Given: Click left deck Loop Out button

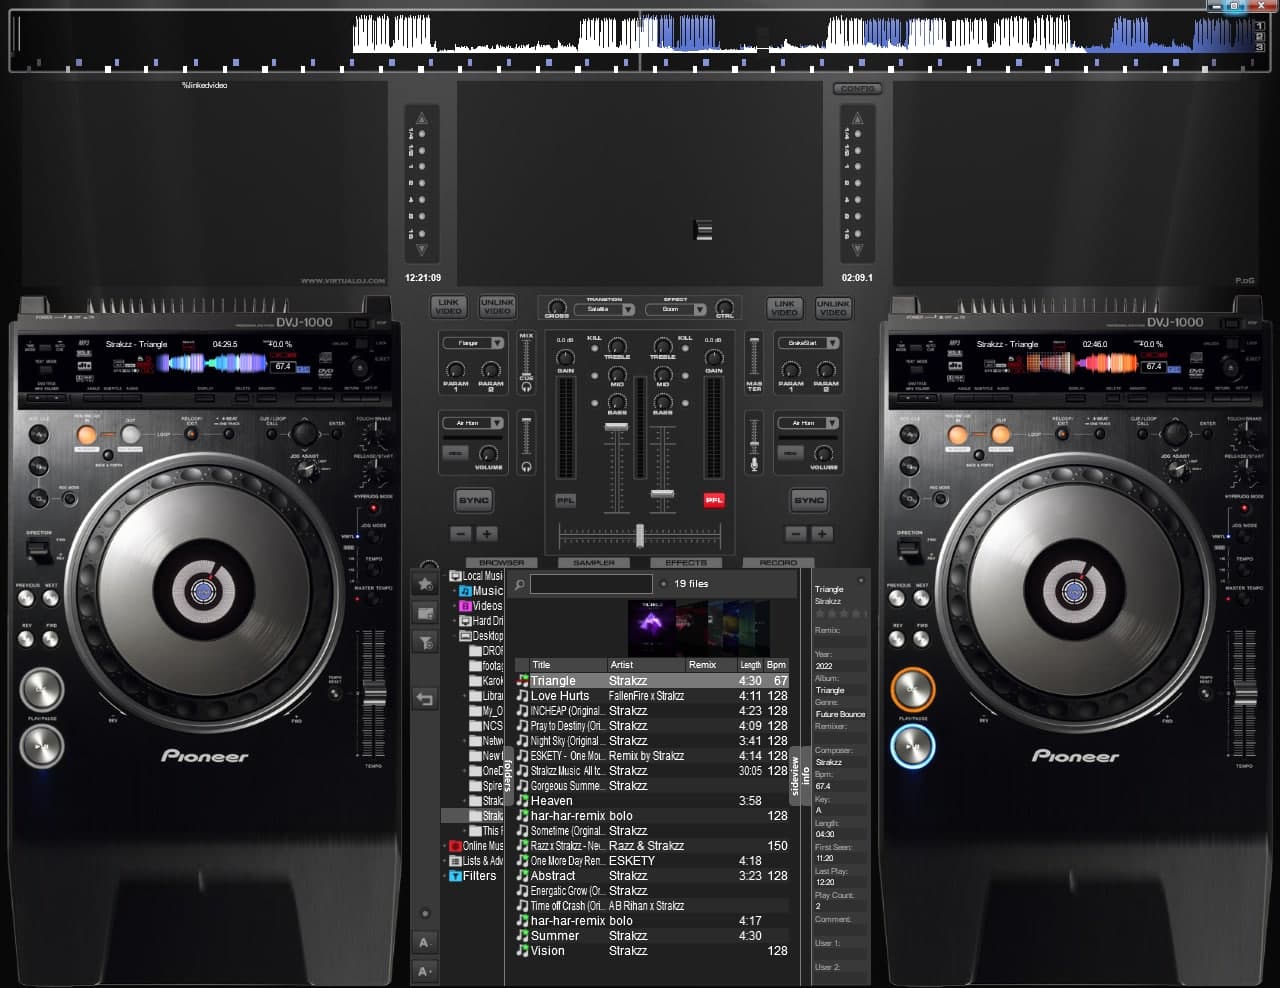Looking at the screenshot, I should [130, 434].
